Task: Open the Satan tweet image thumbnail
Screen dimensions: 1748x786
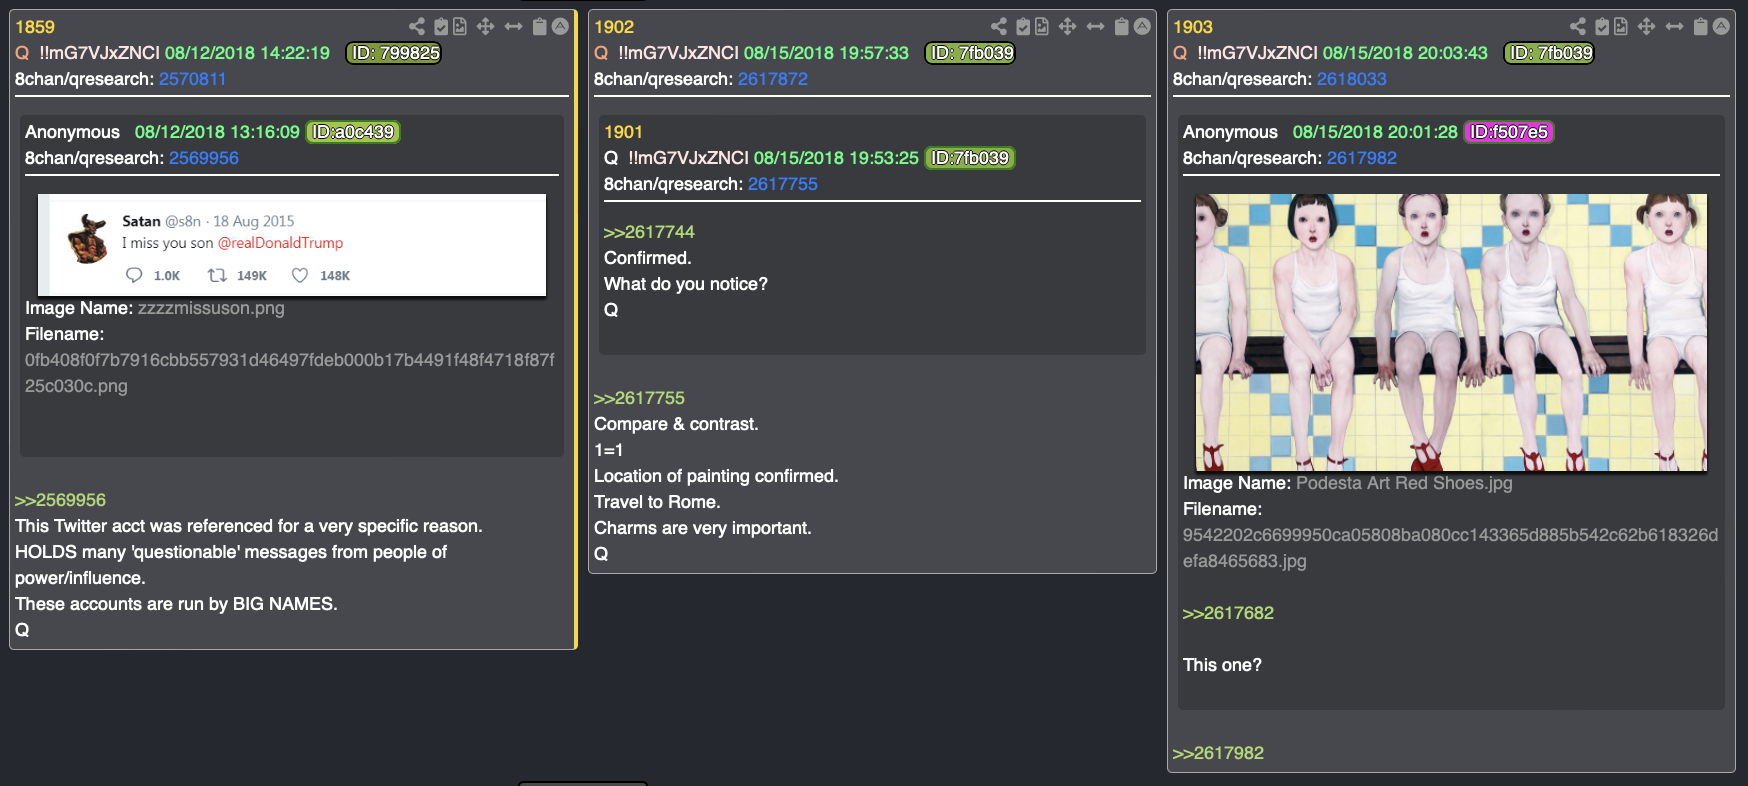Action: 292,245
